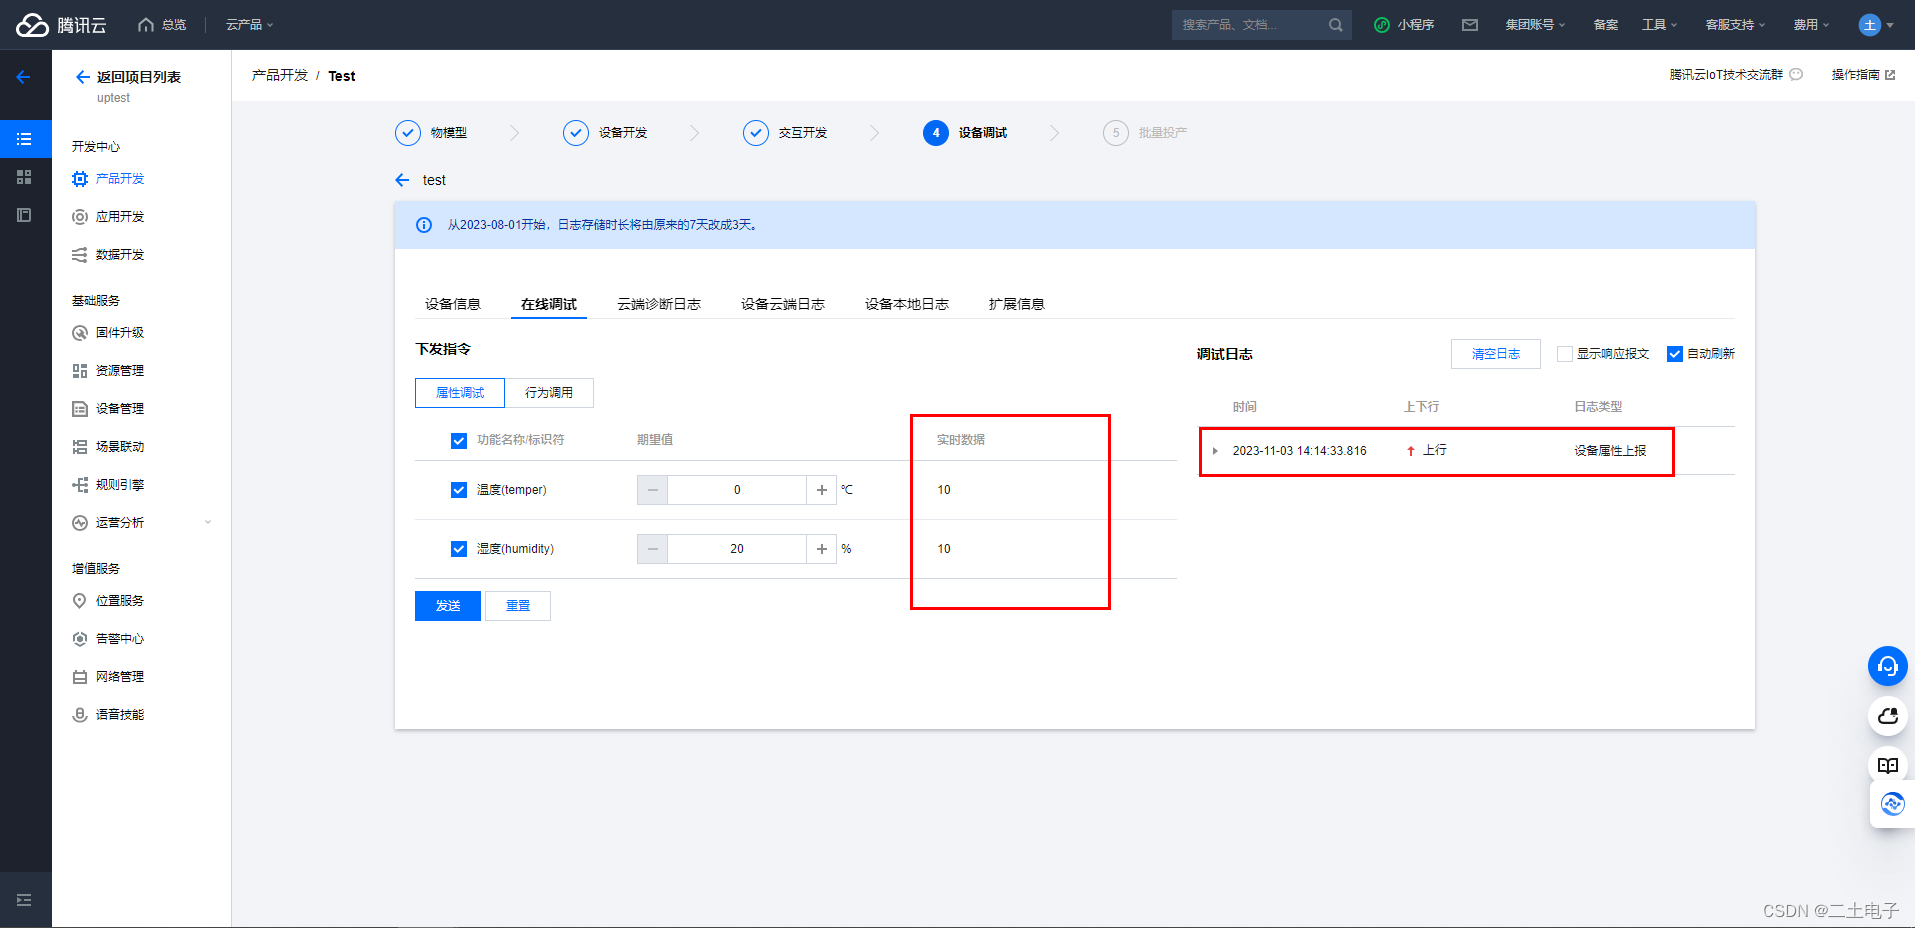Viewport: 1915px width, 928px height.
Task: Select the 属性调试 tab
Action: coord(460,393)
